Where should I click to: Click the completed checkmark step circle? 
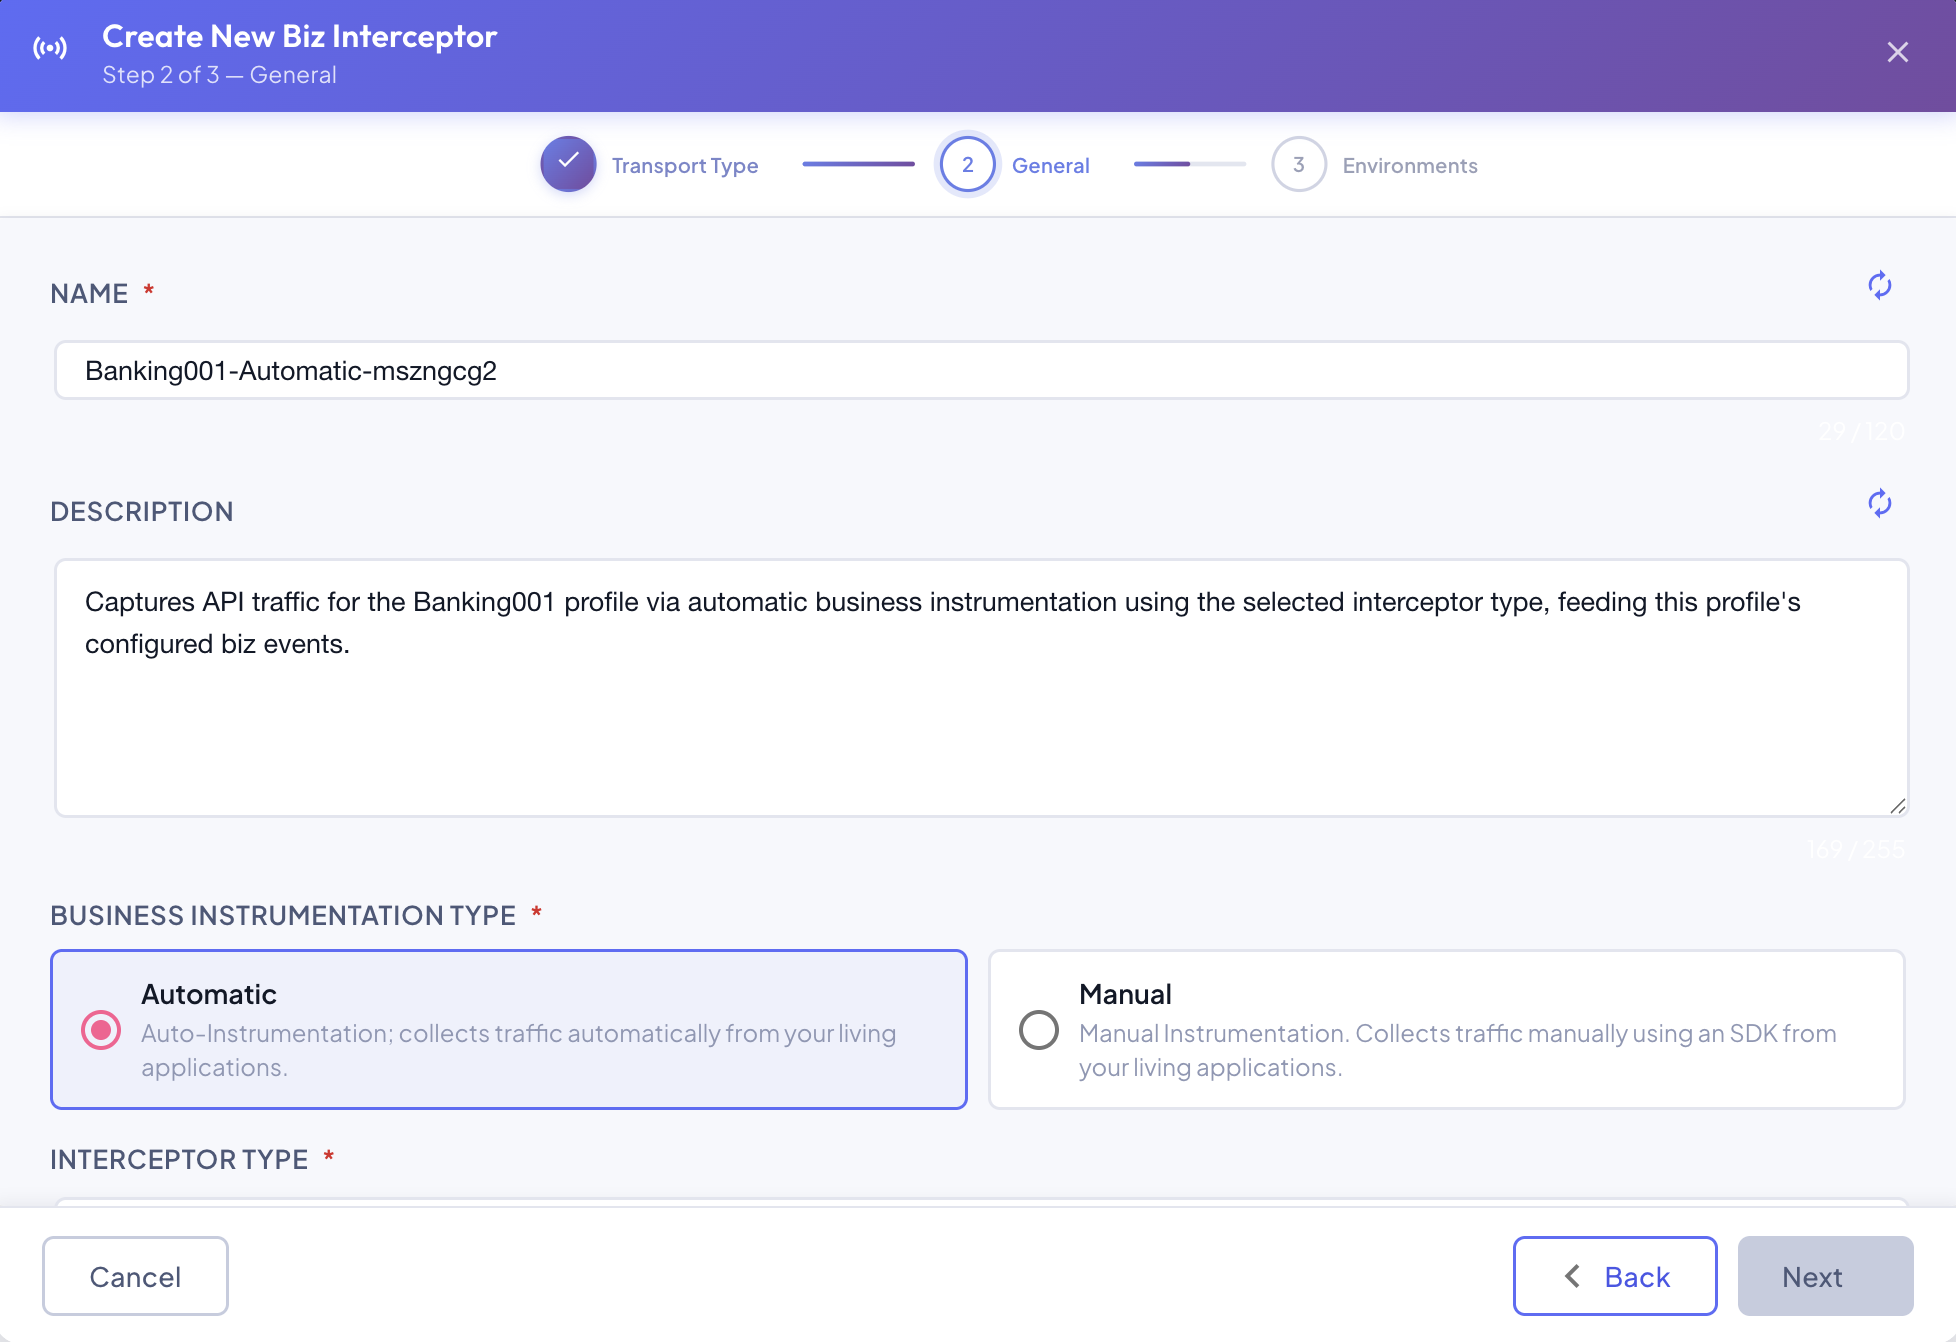tap(568, 164)
